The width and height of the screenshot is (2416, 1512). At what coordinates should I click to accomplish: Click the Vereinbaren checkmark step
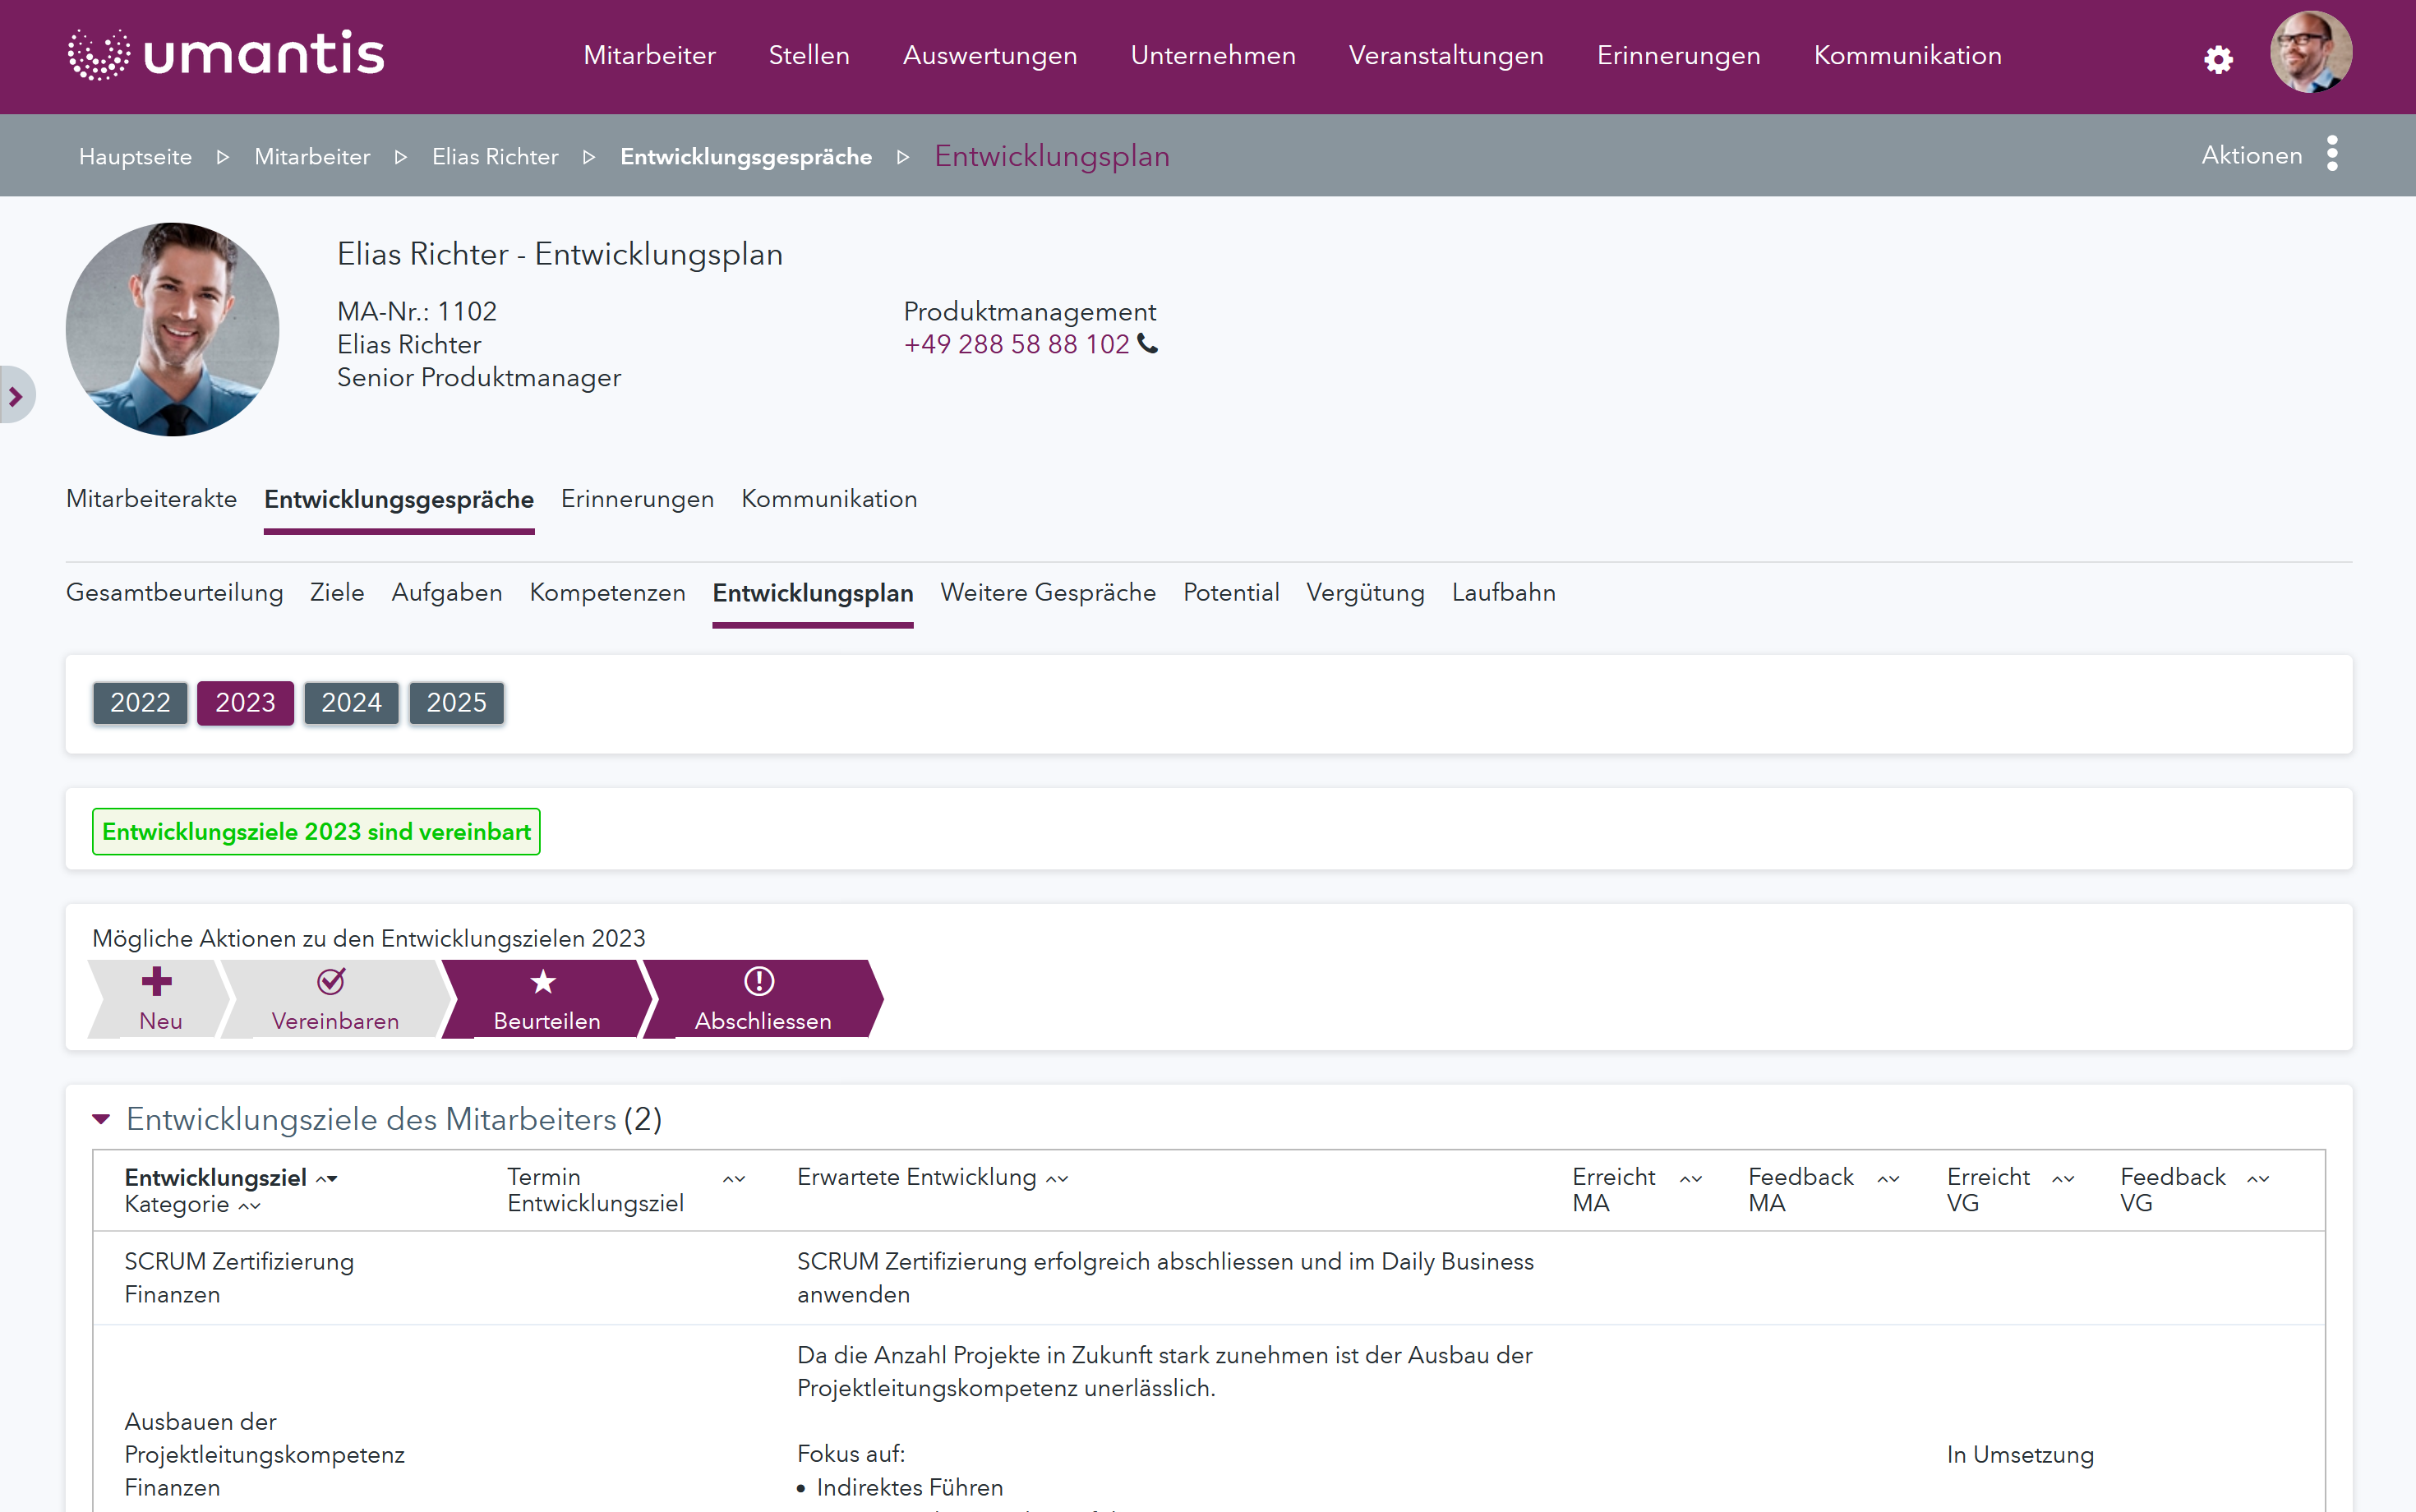click(x=334, y=998)
